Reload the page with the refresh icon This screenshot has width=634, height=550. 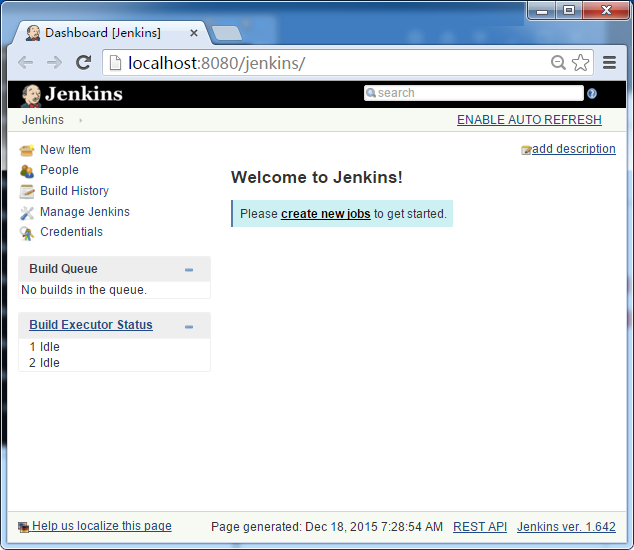tap(84, 62)
